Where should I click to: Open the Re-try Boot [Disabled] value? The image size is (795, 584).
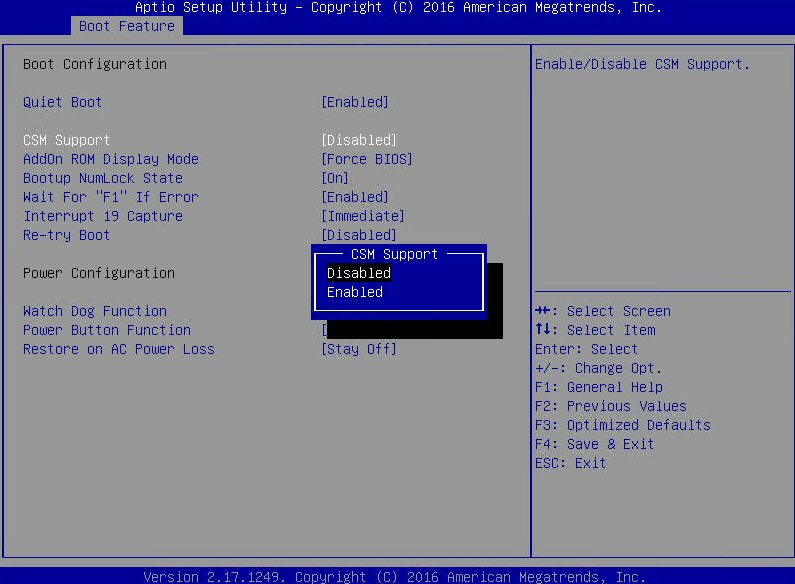(x=359, y=235)
